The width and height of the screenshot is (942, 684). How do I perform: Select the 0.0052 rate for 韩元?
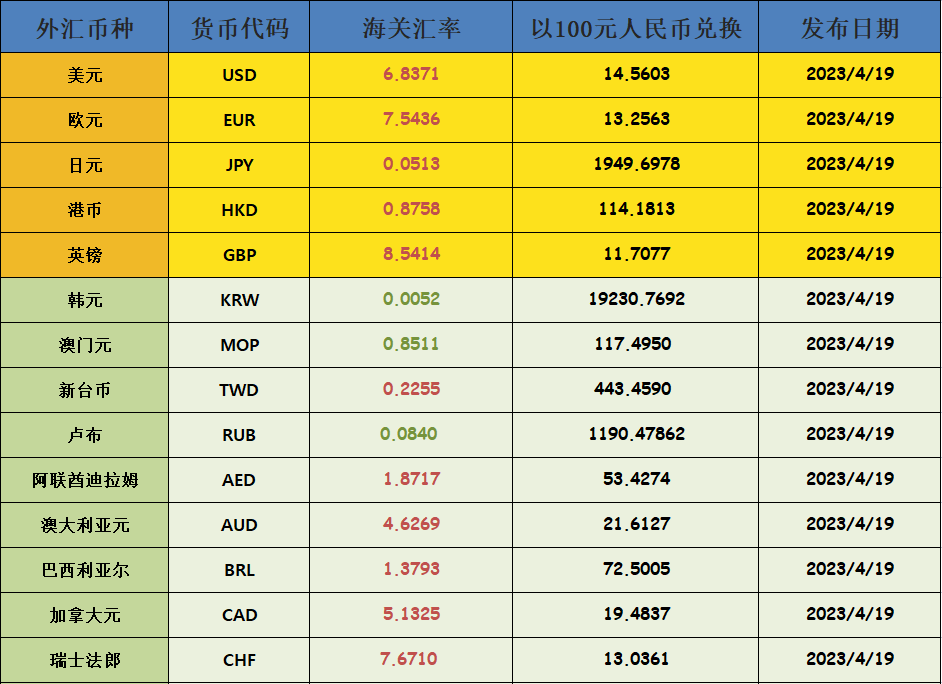(x=411, y=299)
